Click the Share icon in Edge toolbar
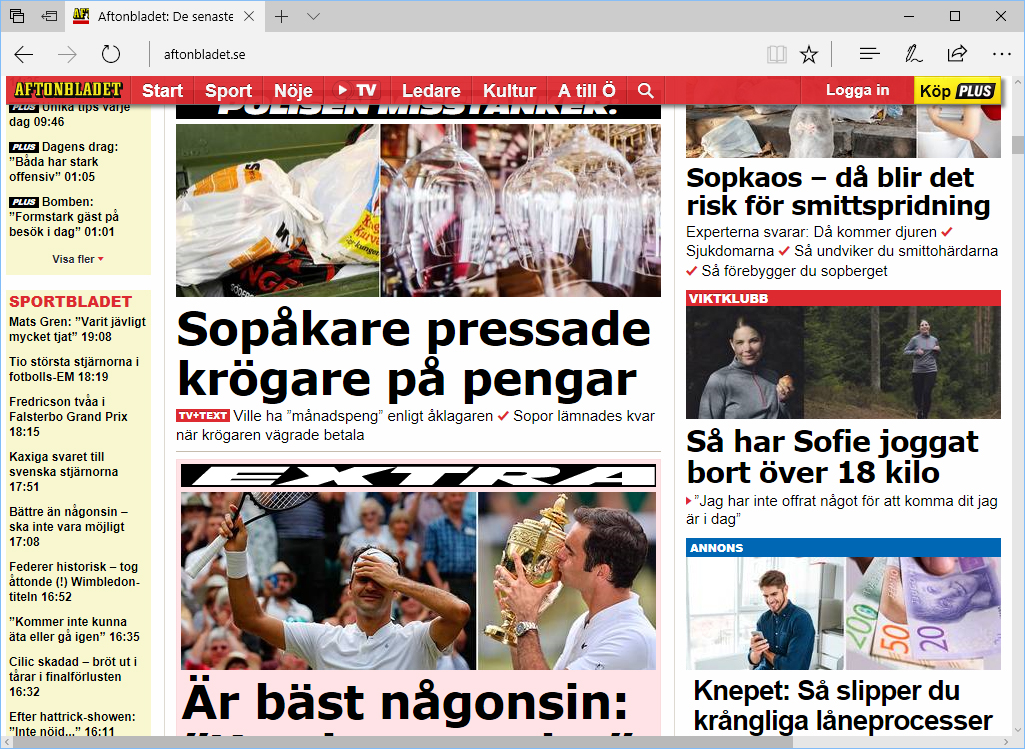The image size is (1025, 749). (957, 54)
